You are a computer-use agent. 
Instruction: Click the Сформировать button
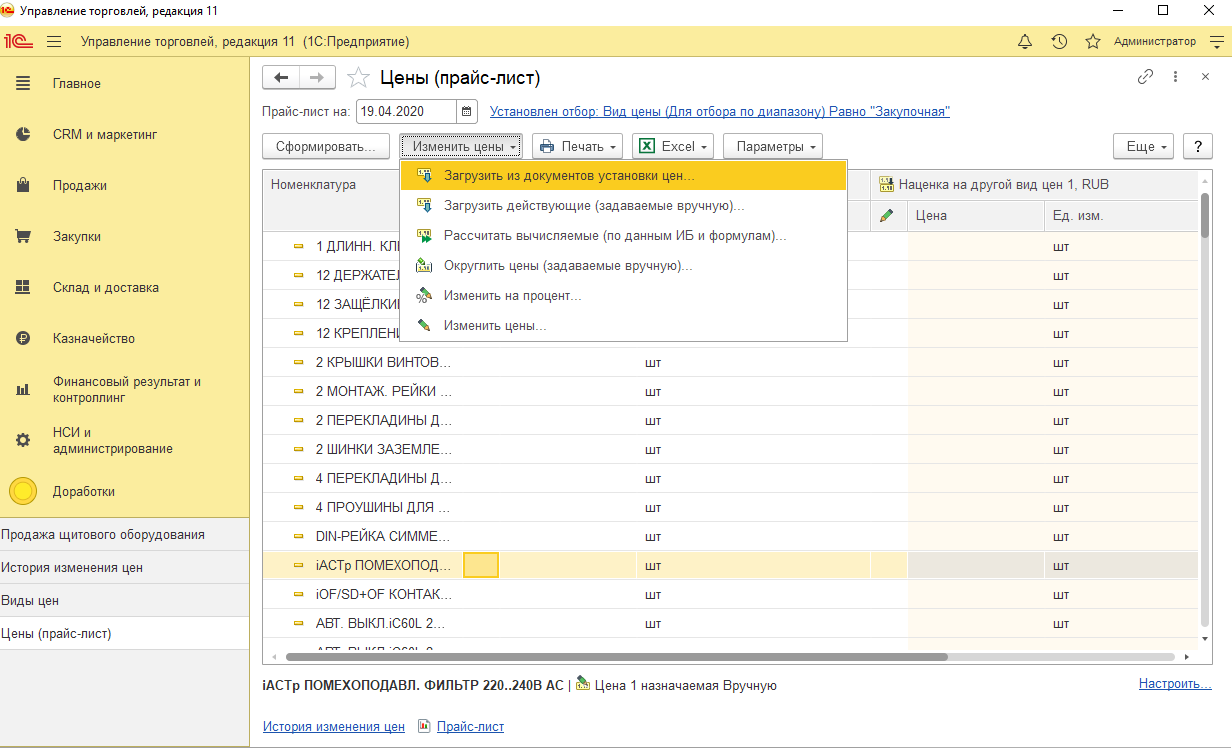coord(326,146)
